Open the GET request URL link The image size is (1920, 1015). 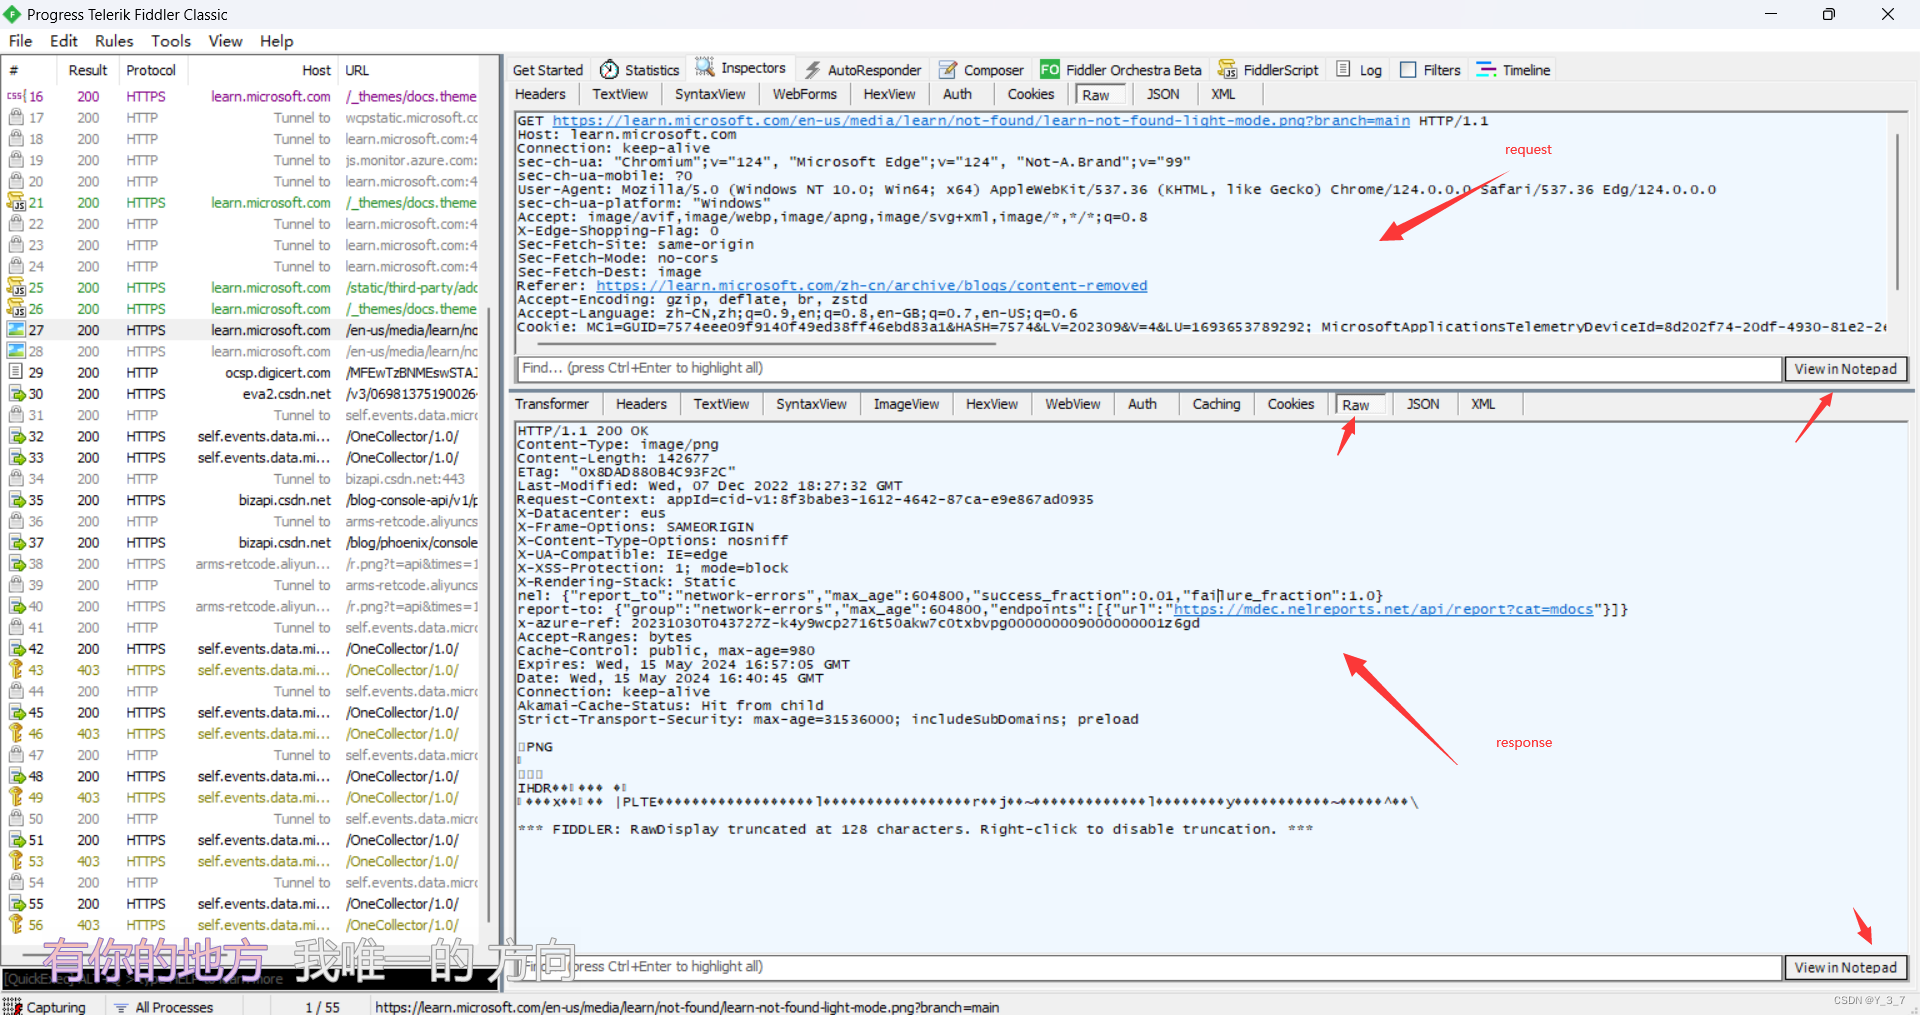pos(981,121)
